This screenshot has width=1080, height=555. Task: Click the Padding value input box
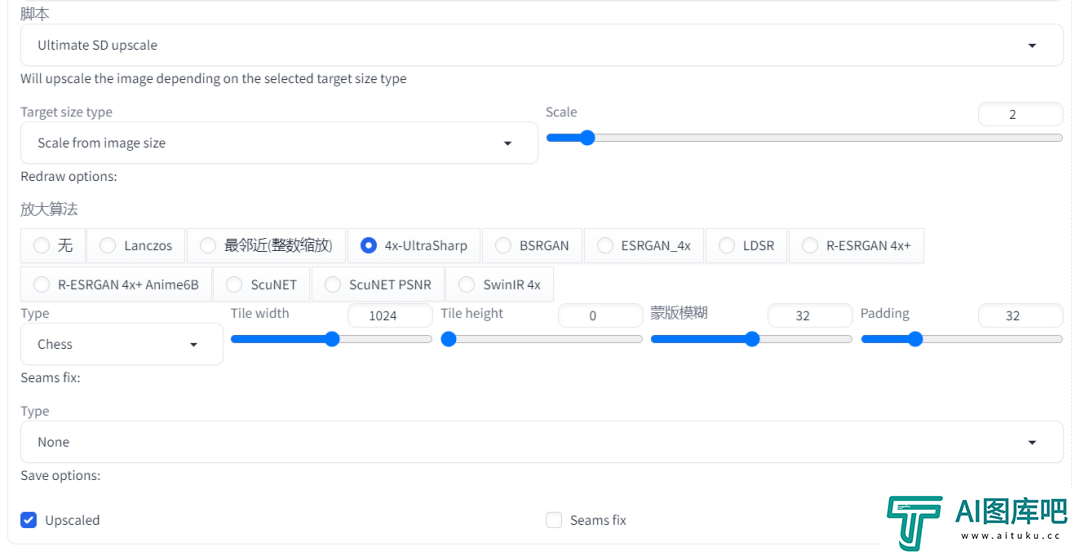[1020, 315]
